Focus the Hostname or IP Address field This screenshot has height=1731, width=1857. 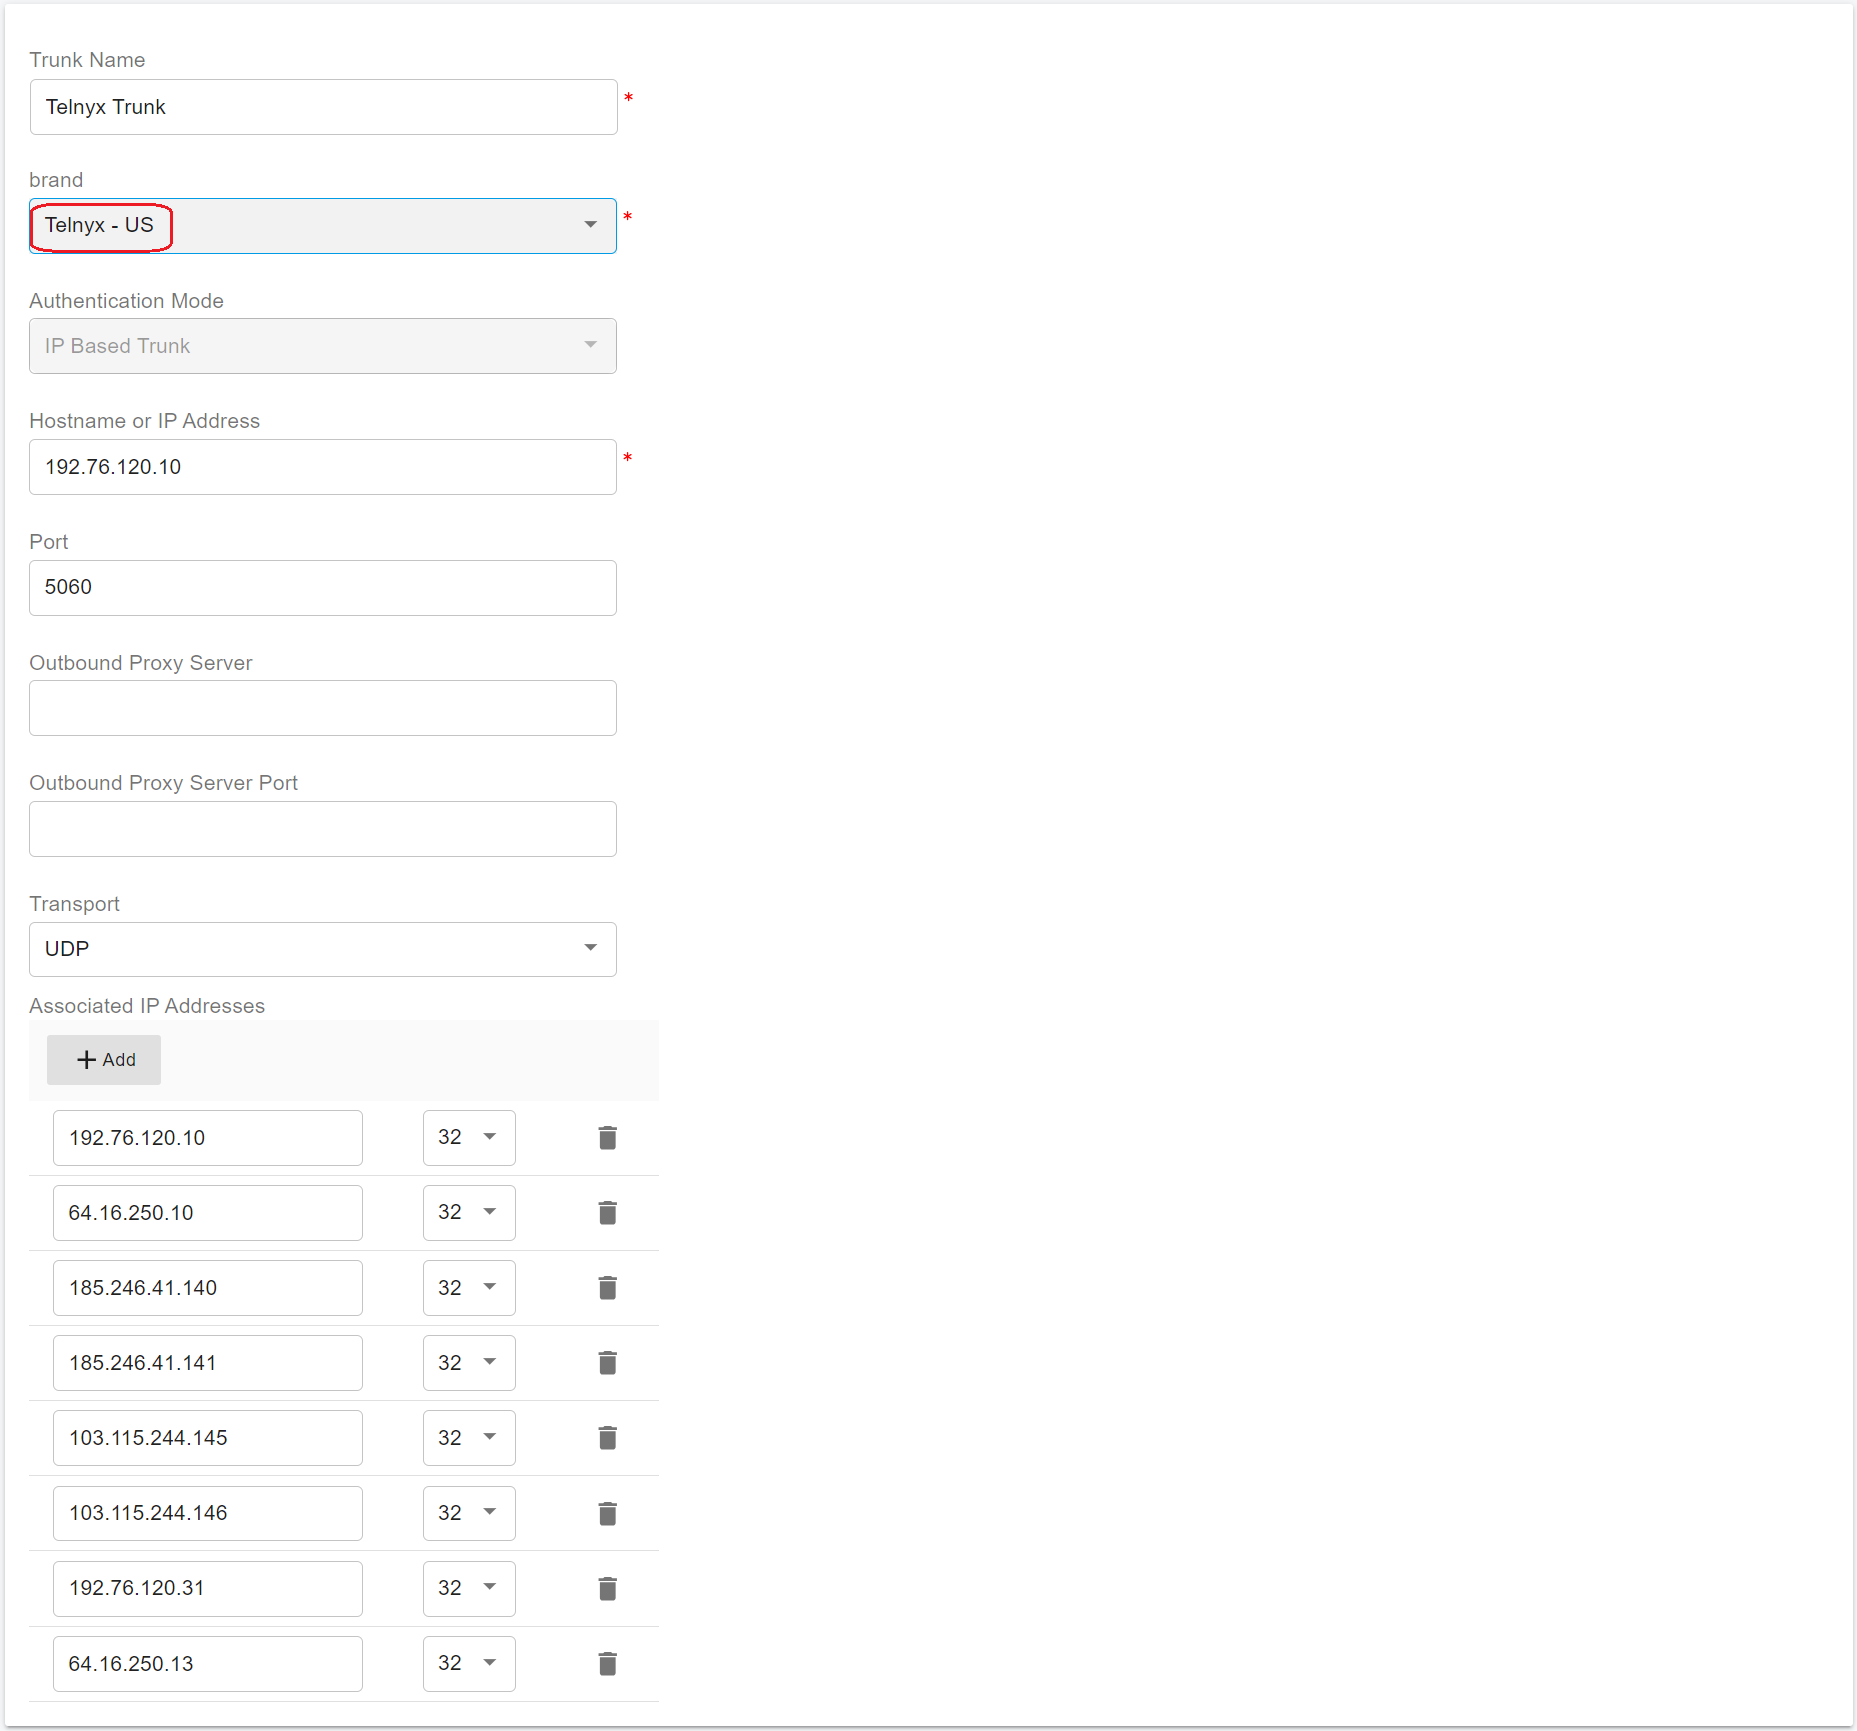click(x=323, y=467)
